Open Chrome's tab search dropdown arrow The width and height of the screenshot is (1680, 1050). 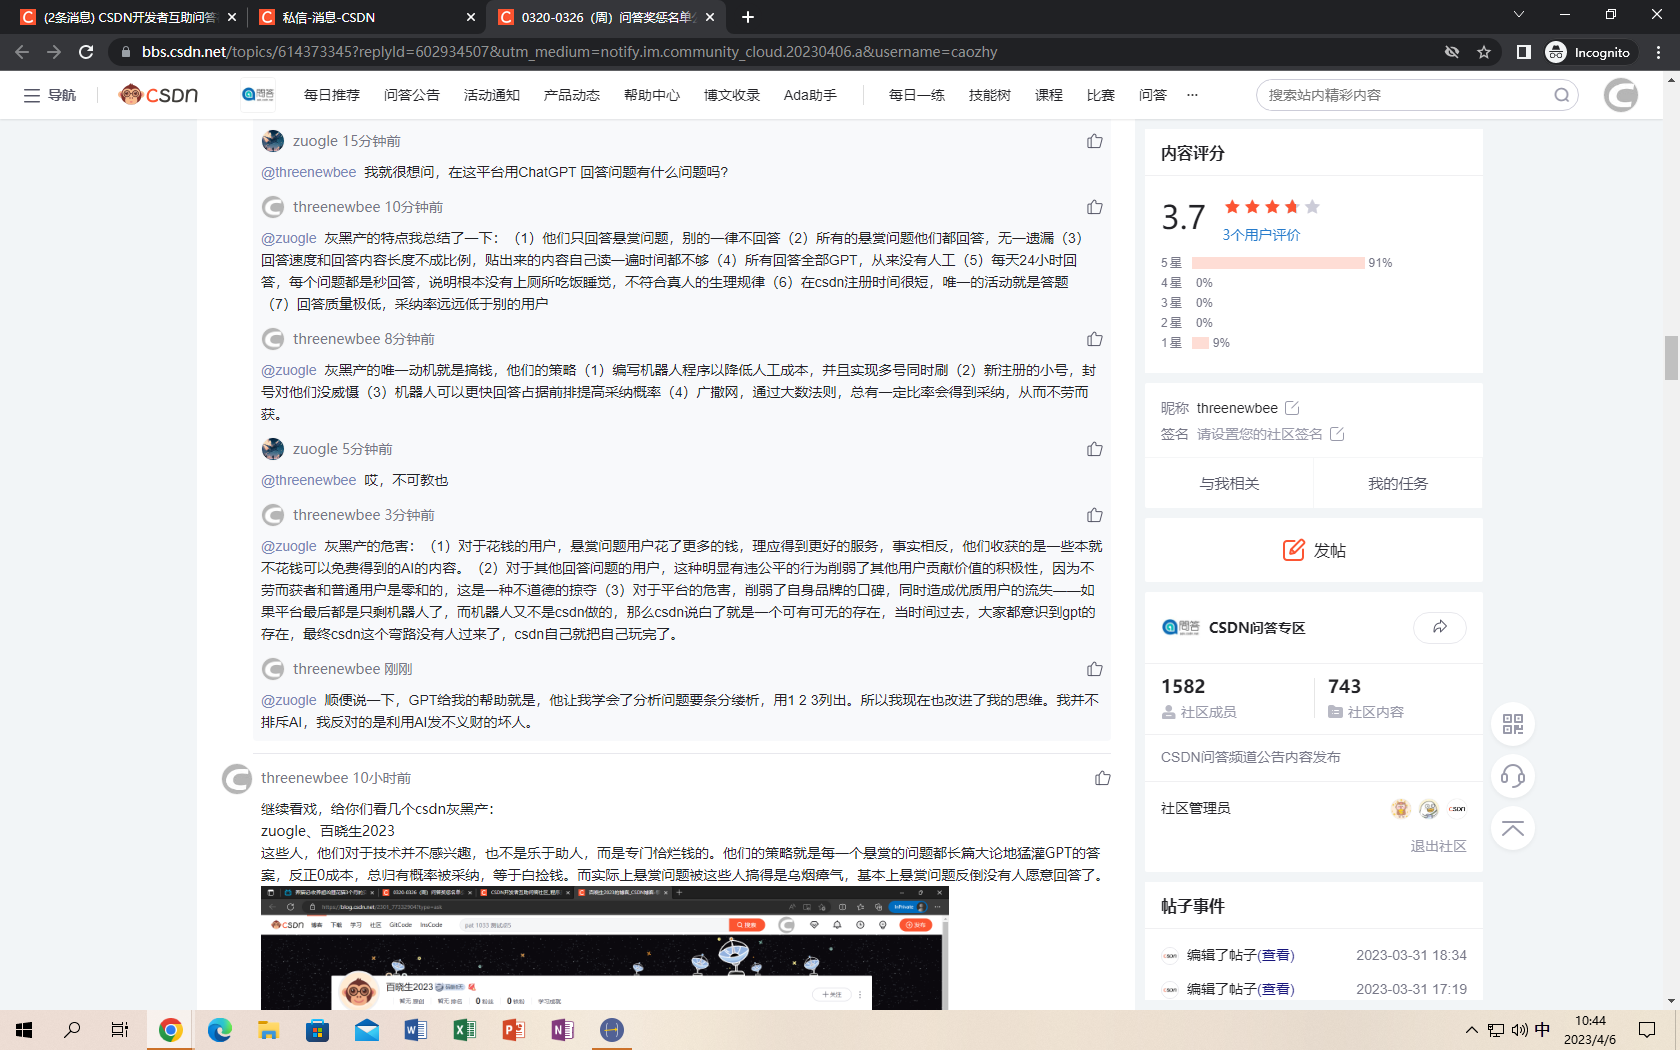[1518, 16]
